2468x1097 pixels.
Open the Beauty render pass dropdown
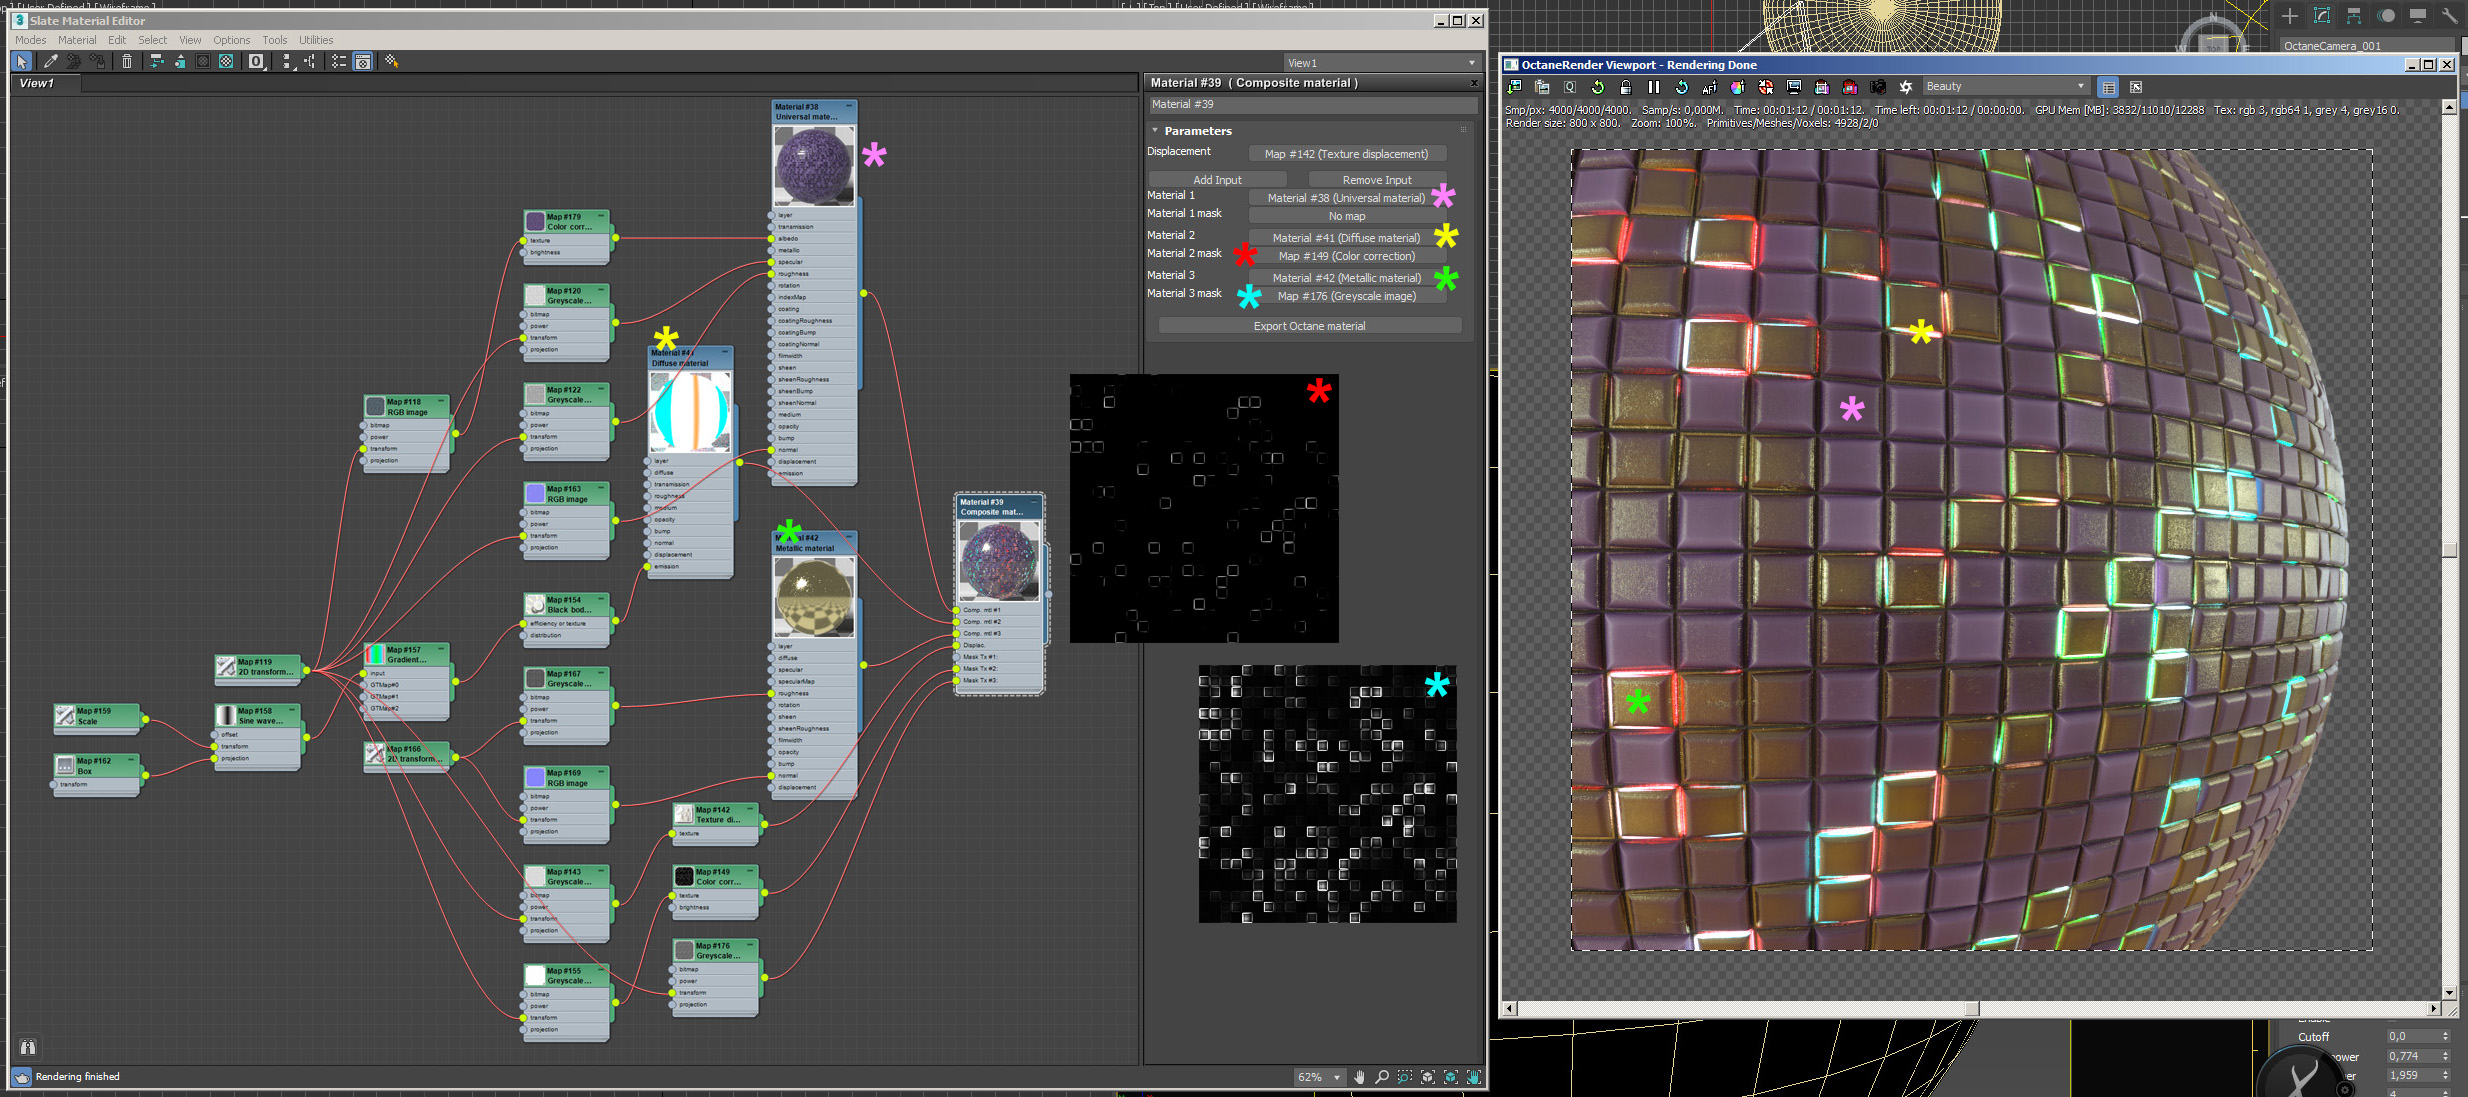pos(2005,87)
